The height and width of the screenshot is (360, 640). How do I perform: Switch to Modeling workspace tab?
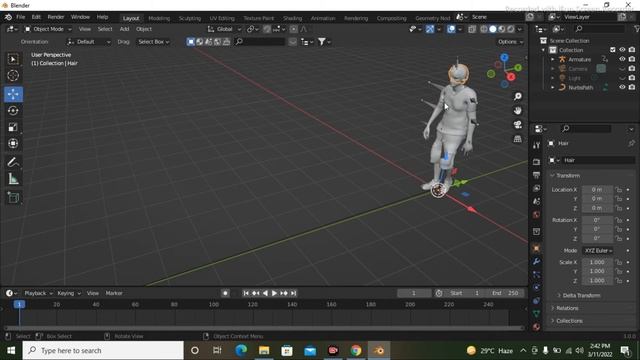pyautogui.click(x=159, y=18)
